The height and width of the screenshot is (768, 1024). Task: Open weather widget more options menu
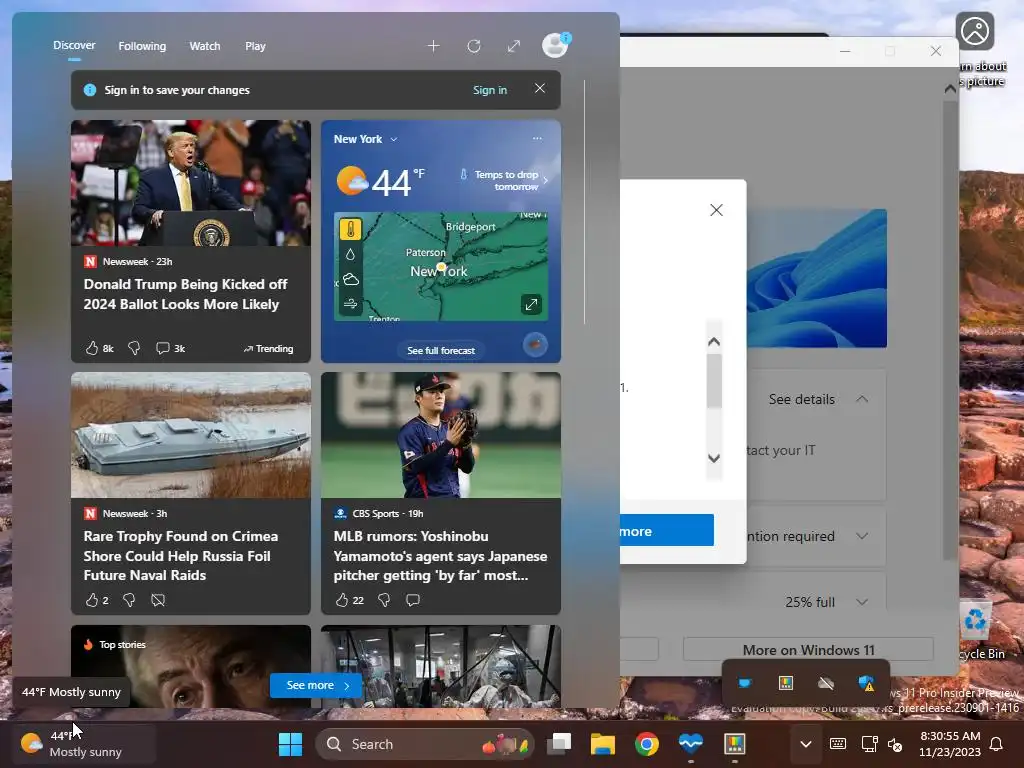(537, 138)
